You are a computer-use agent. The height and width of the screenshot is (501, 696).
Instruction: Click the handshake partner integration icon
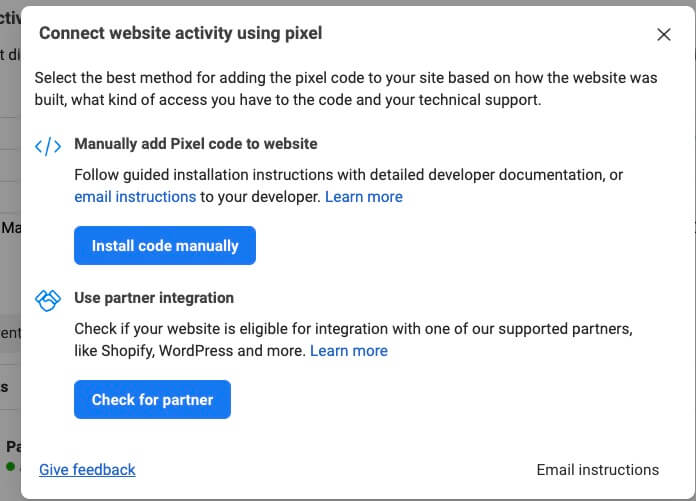(x=48, y=300)
